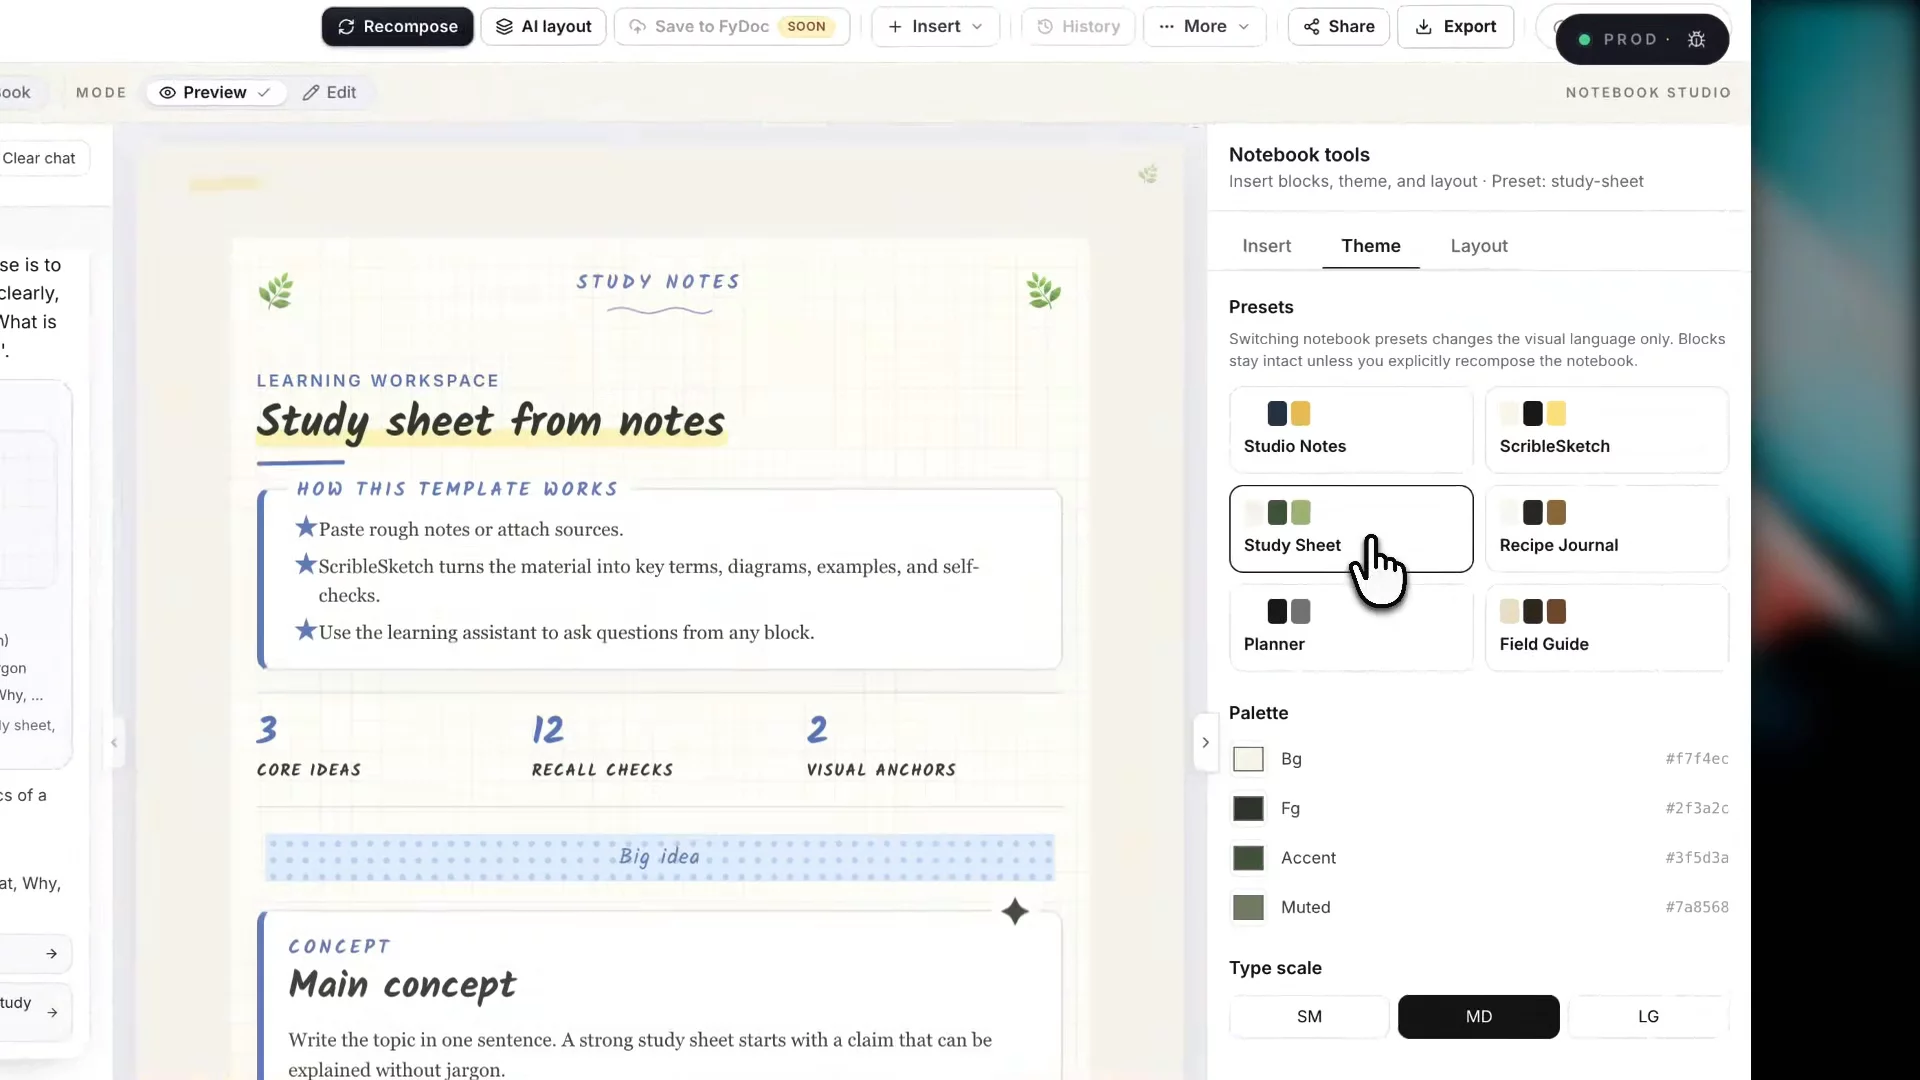
Task: Set type scale to SM
Action: 1309,1017
